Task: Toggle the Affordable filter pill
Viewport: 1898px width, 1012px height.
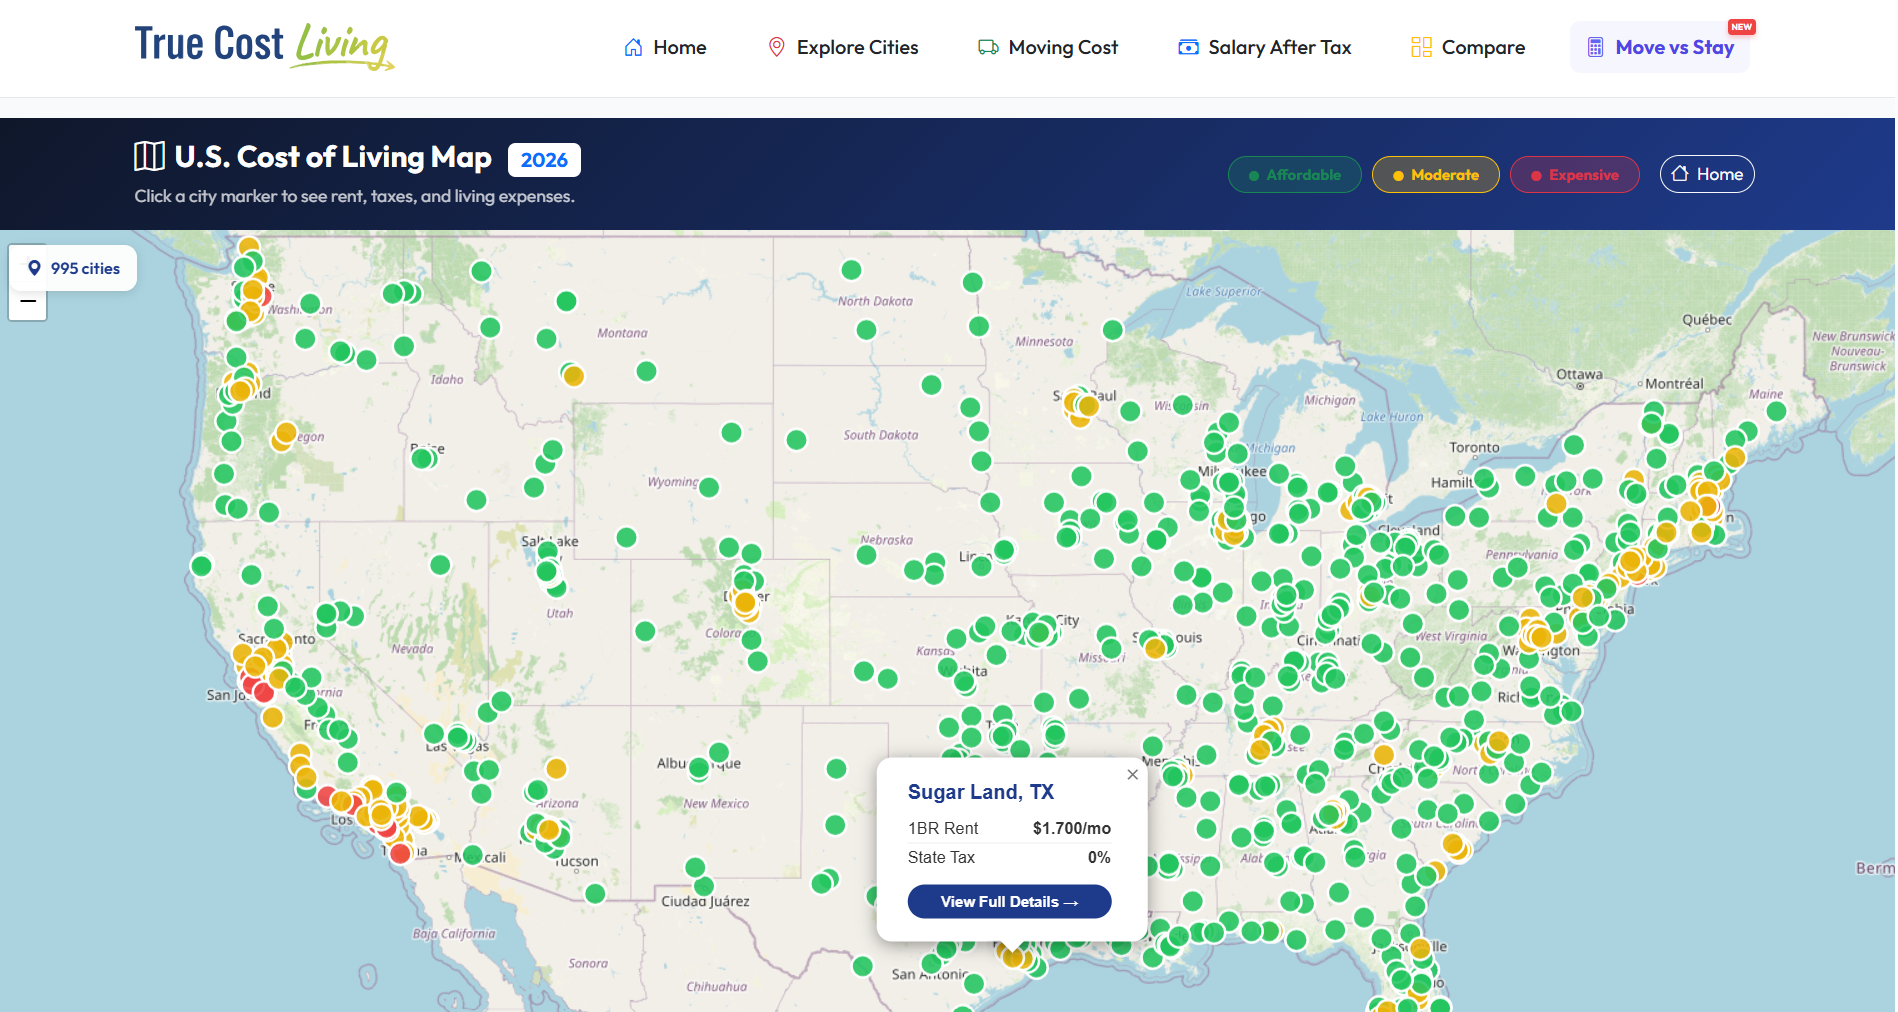Action: [x=1294, y=174]
